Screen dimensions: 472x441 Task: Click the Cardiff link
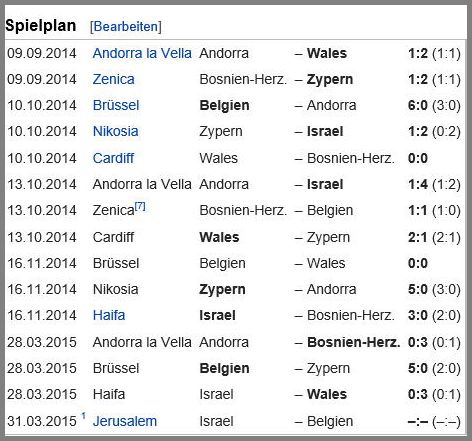[x=113, y=158]
